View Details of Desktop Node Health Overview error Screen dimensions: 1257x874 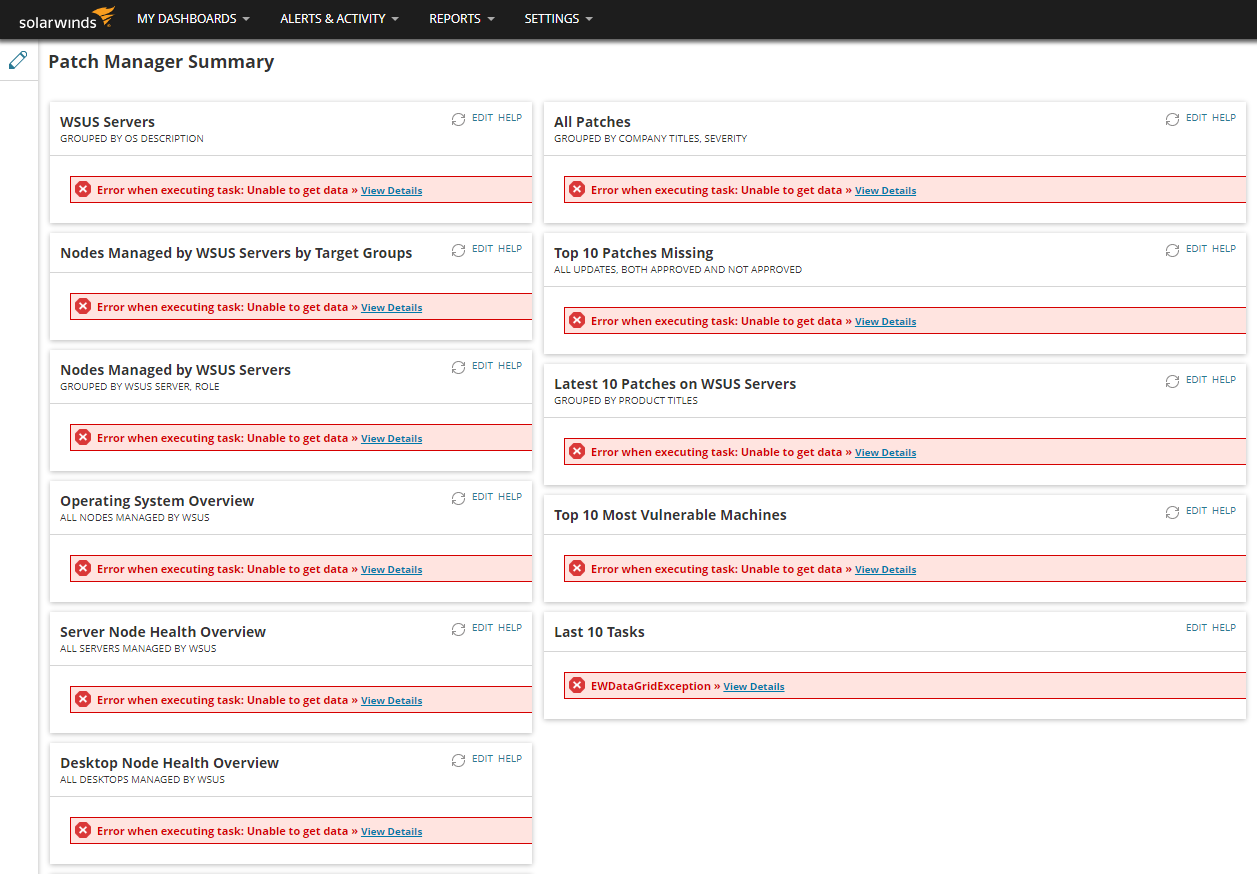coord(391,831)
